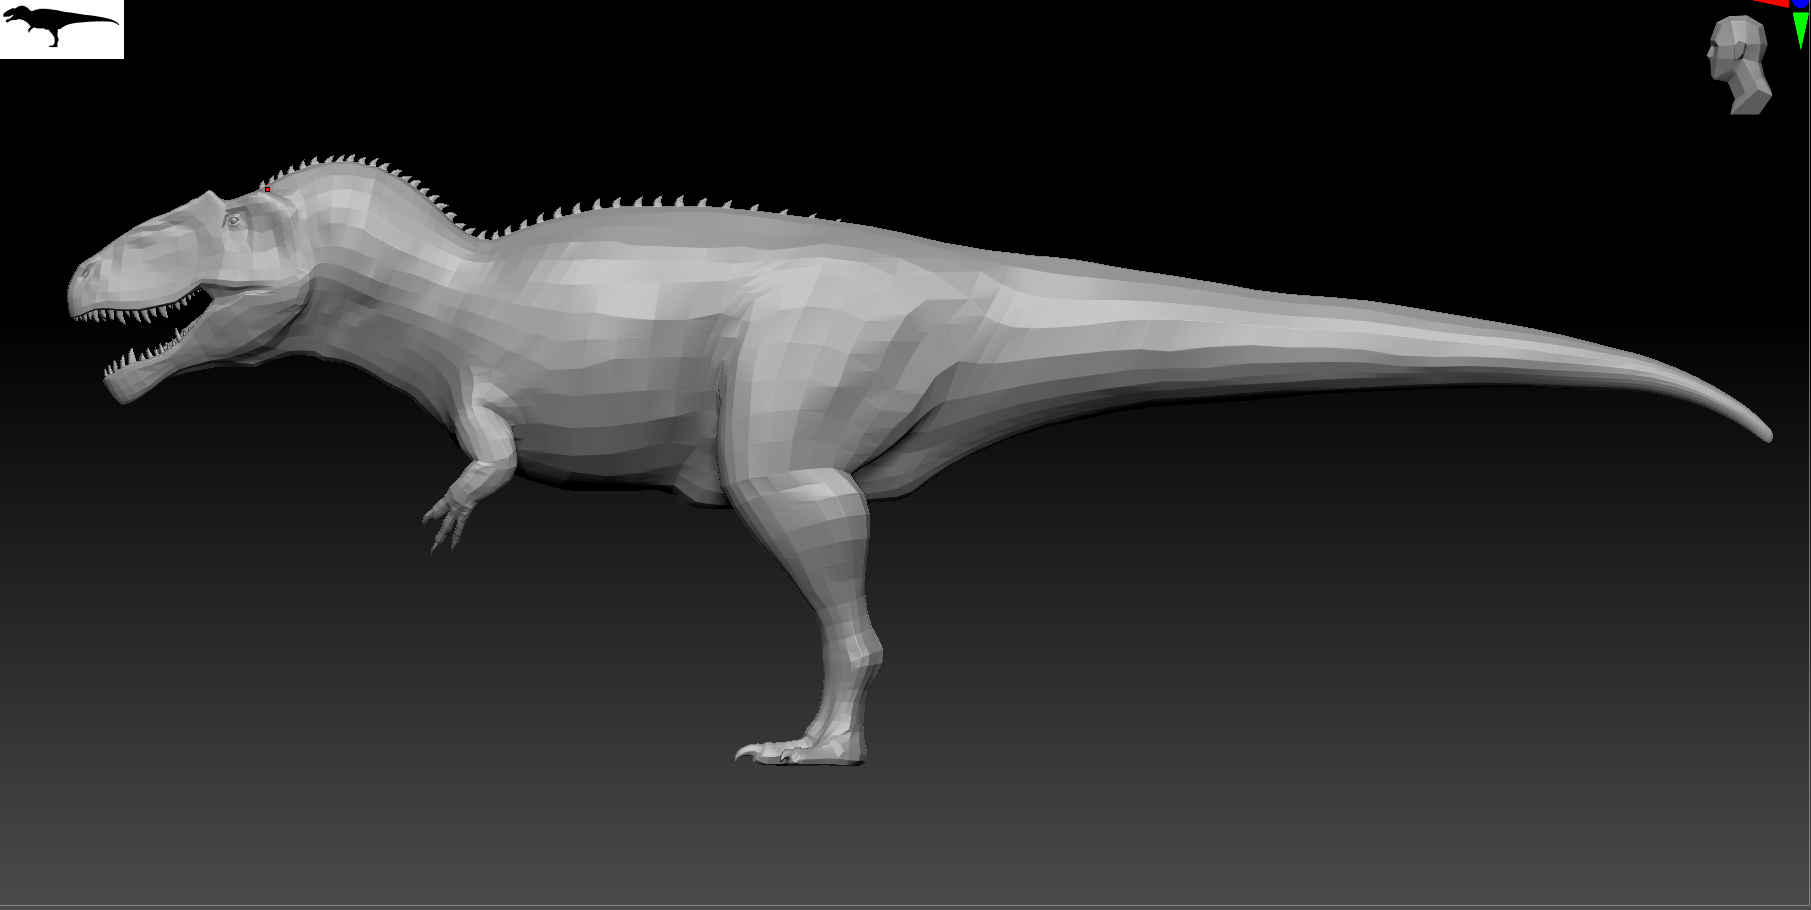Click empty canvas space below the tail

[x=1300, y=650]
